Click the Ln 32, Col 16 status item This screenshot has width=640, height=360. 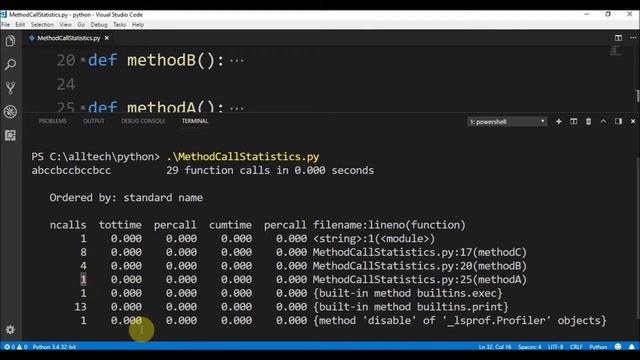(x=495, y=347)
